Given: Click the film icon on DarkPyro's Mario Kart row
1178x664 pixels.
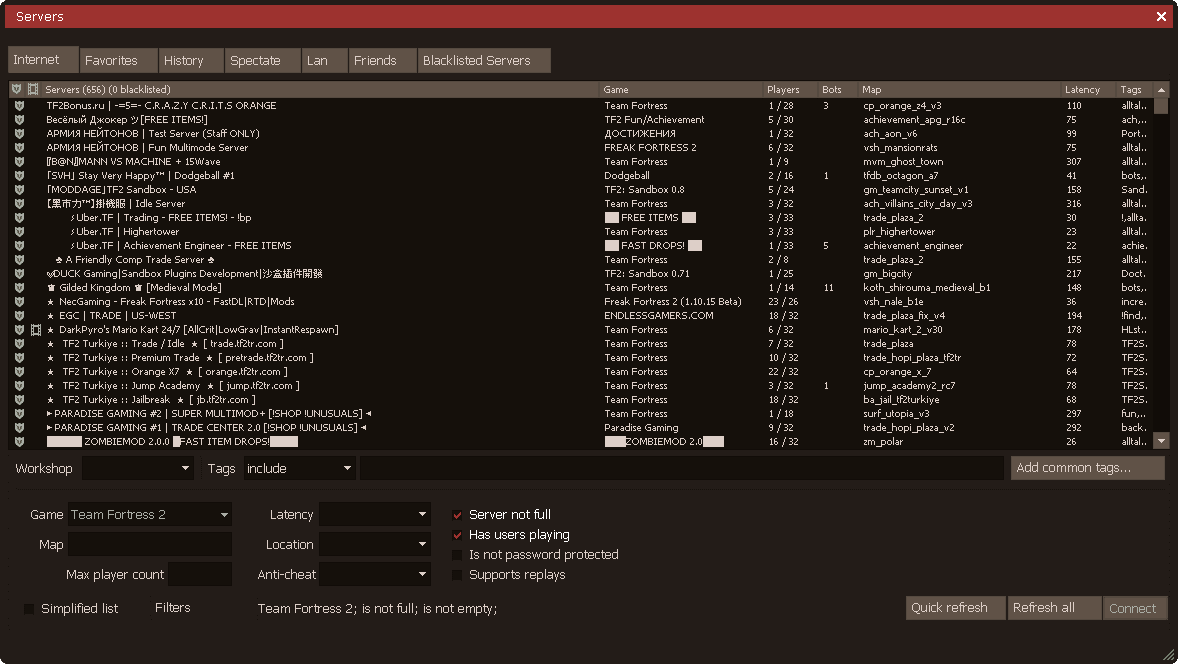Looking at the screenshot, I should point(33,330).
